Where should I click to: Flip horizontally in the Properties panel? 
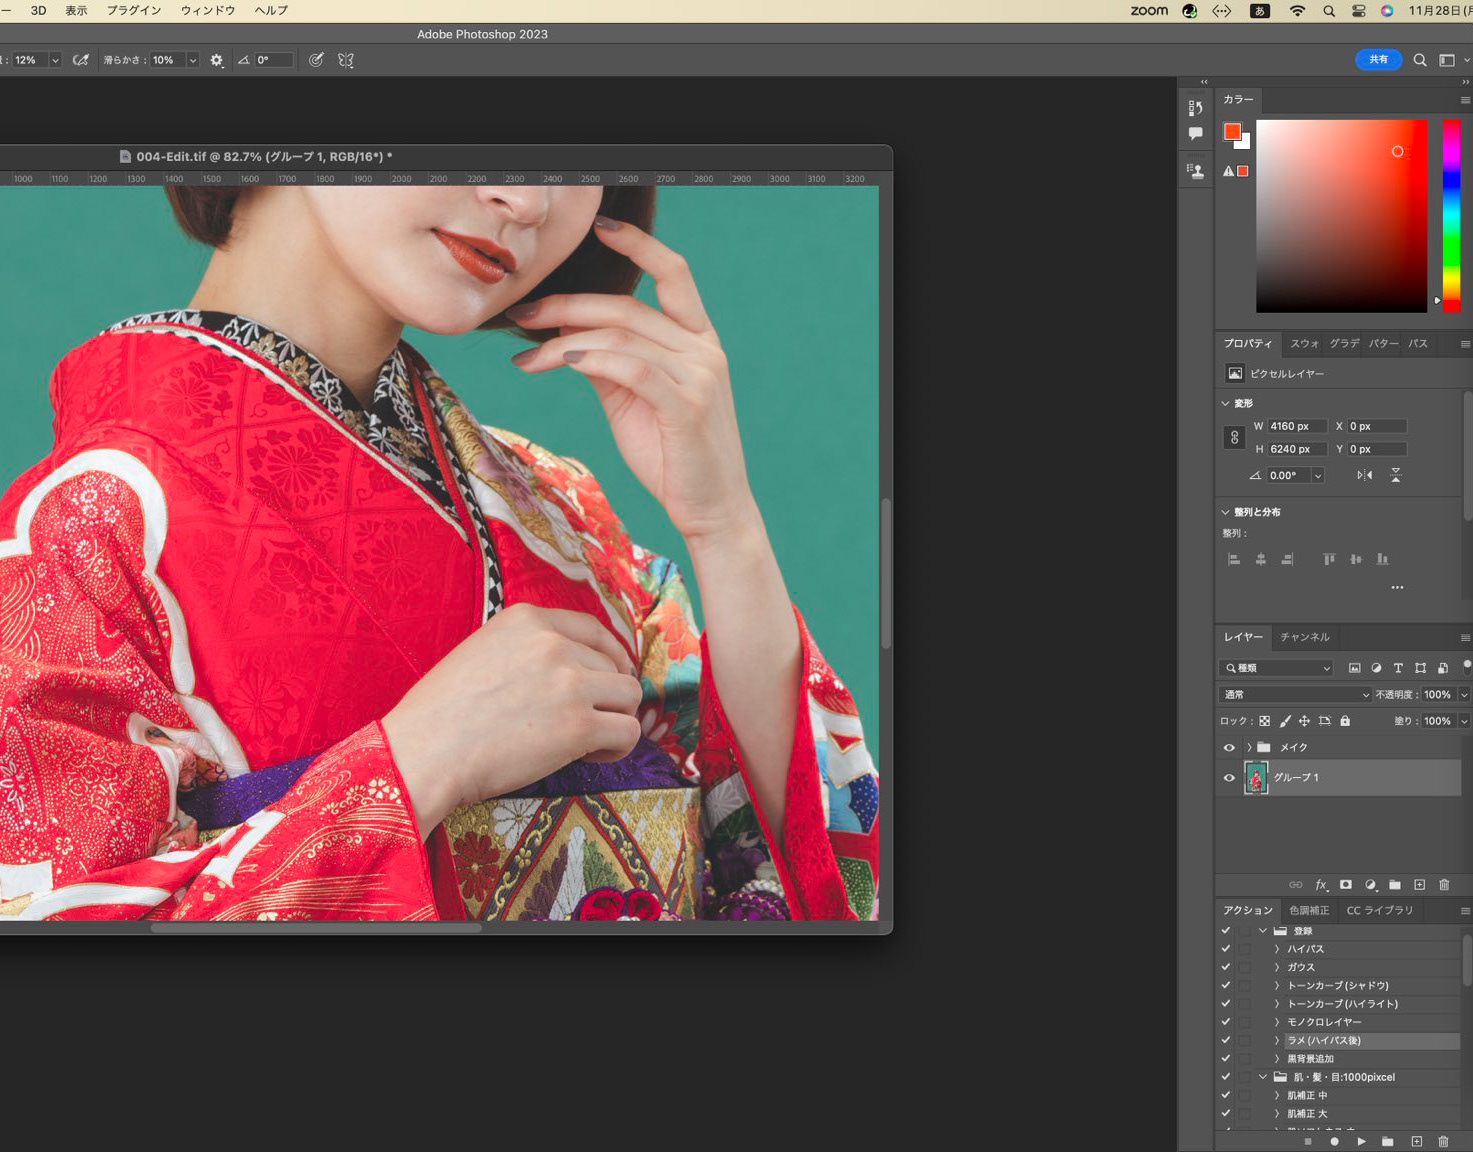point(1365,475)
